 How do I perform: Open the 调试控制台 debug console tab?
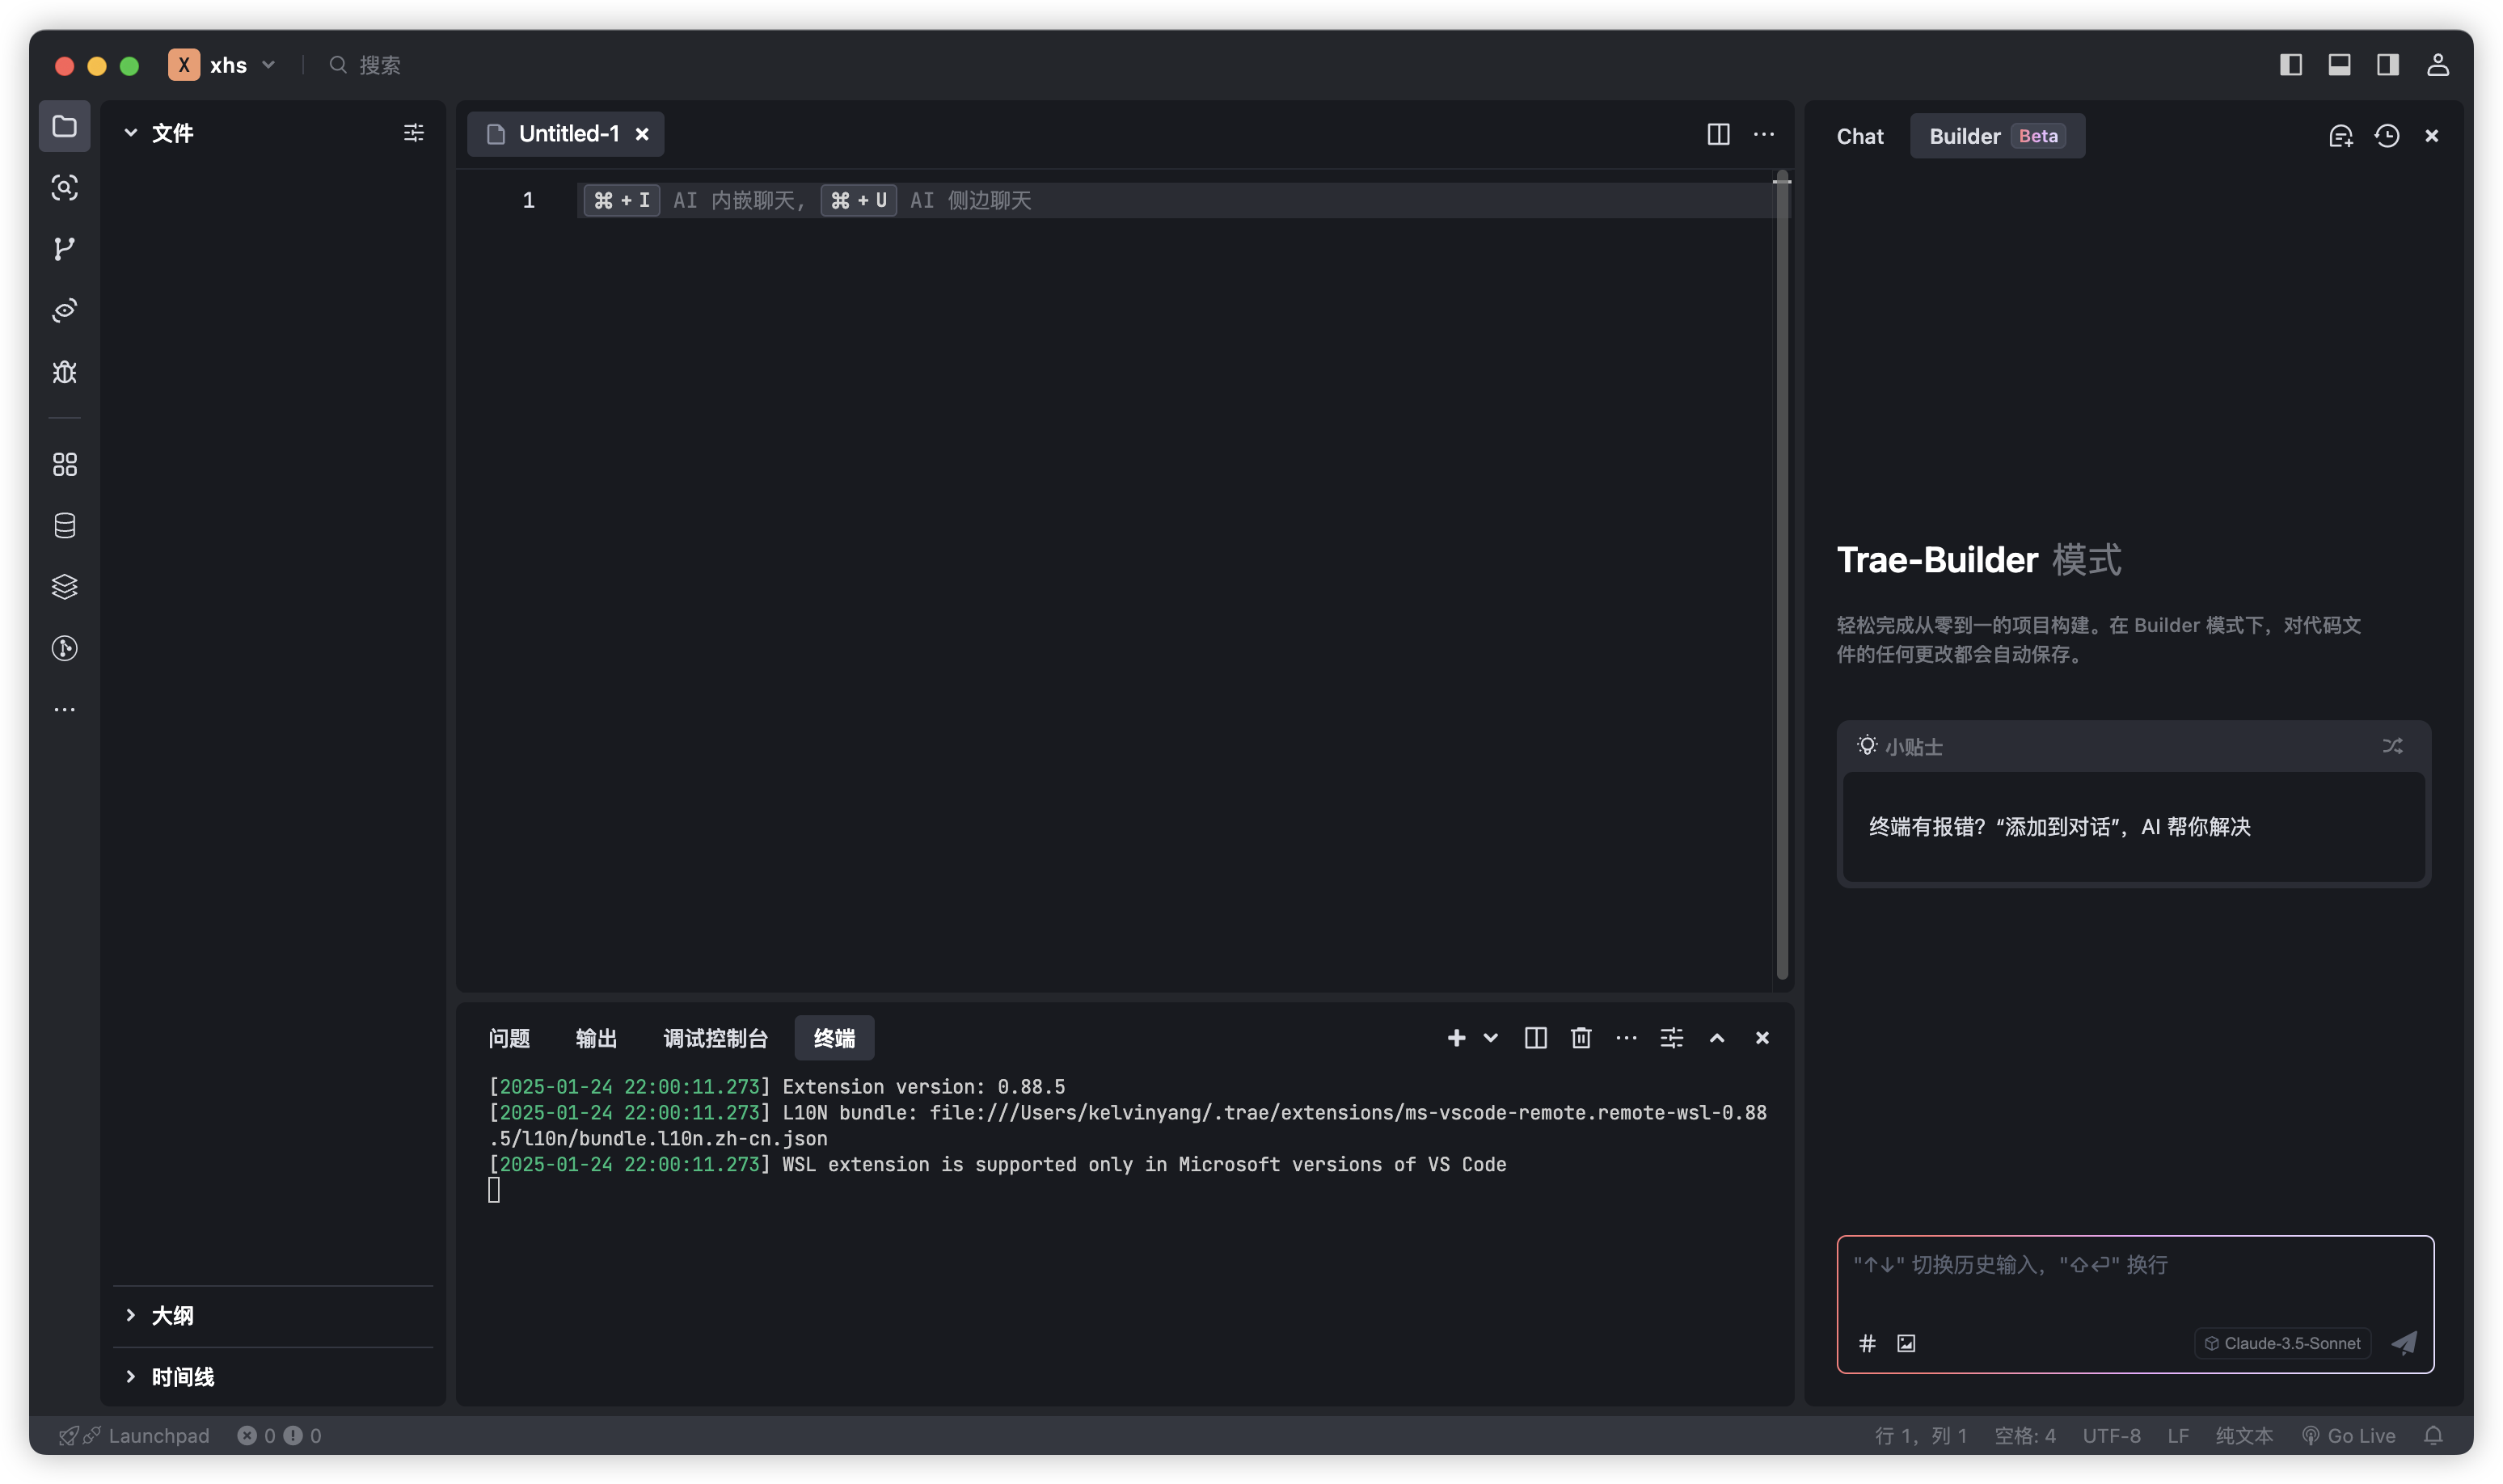[716, 1038]
